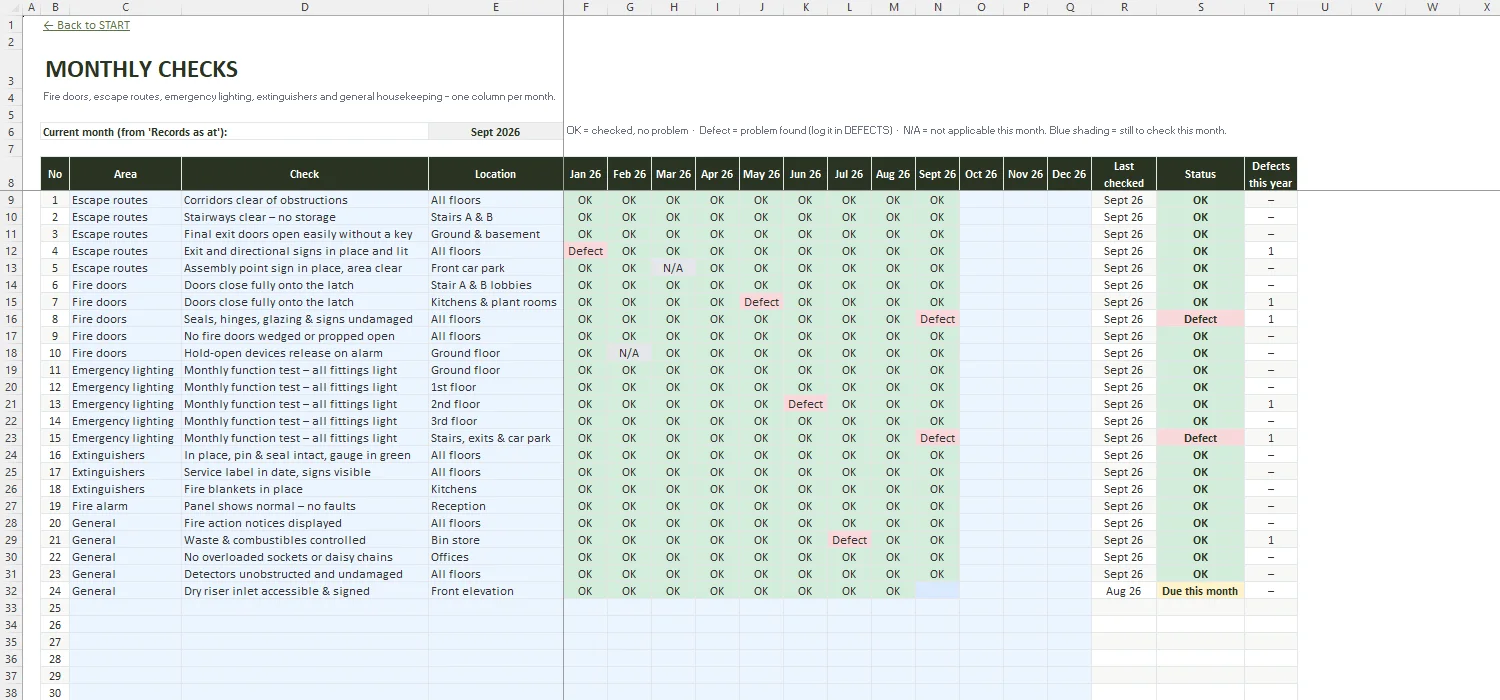
Task: Click the MONTHLY CHECKS title cell
Action: (142, 69)
